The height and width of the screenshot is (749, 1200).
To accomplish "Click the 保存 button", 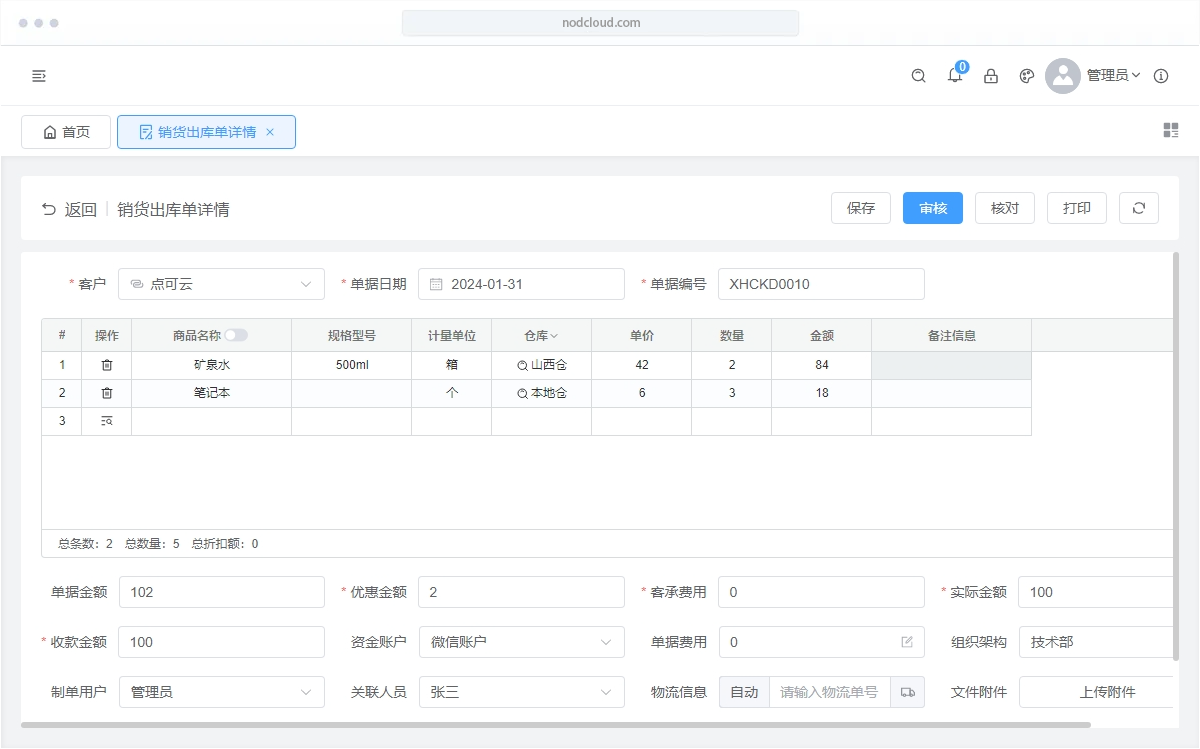I will coord(860,208).
